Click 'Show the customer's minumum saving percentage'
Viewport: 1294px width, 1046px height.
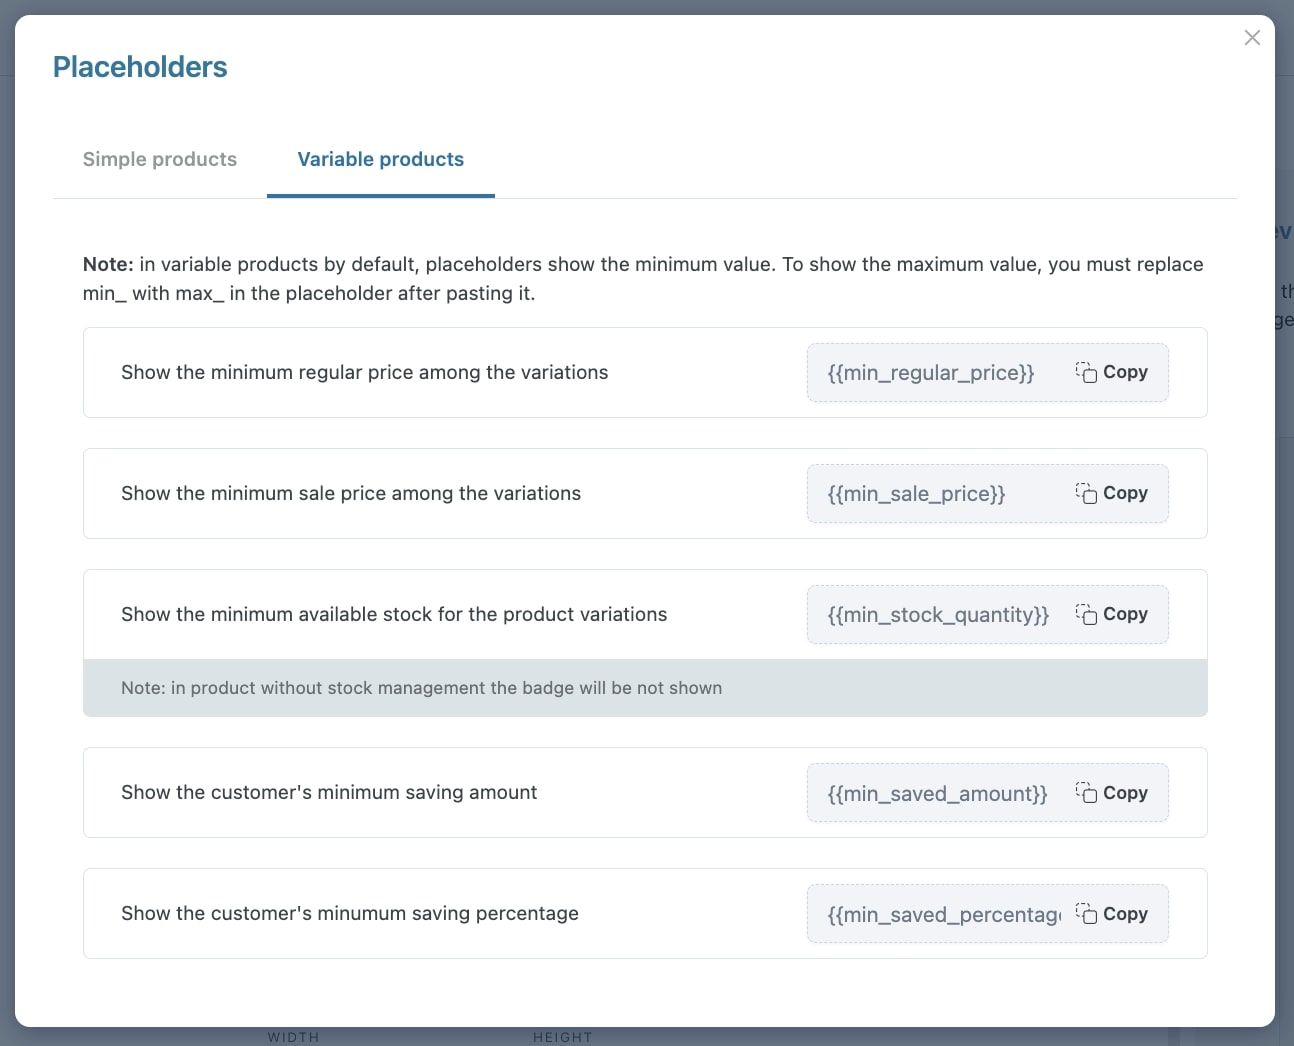click(350, 914)
